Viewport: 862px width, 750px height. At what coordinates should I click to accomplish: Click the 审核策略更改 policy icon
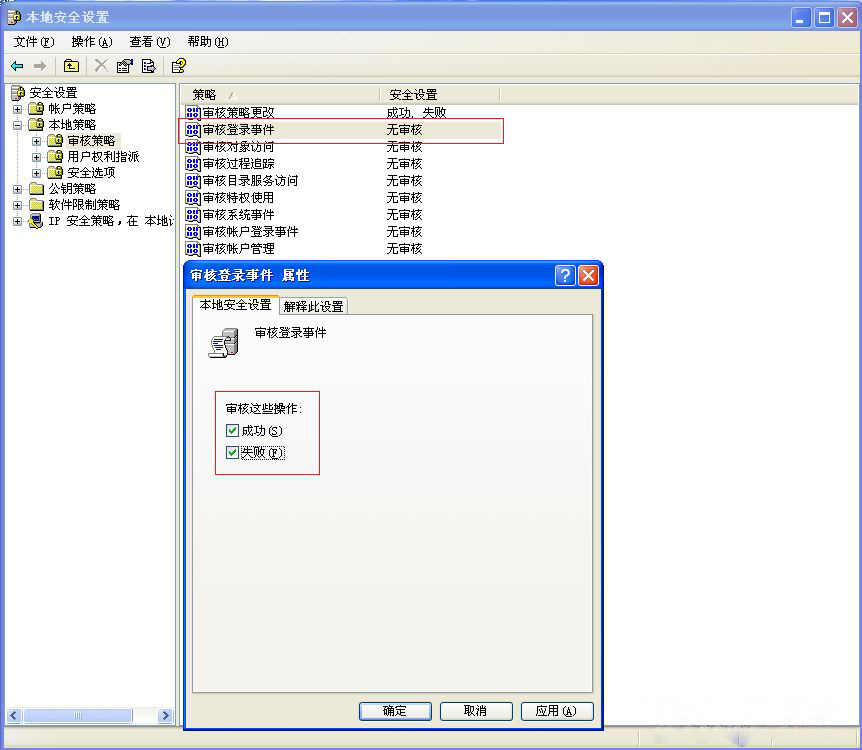(x=193, y=113)
